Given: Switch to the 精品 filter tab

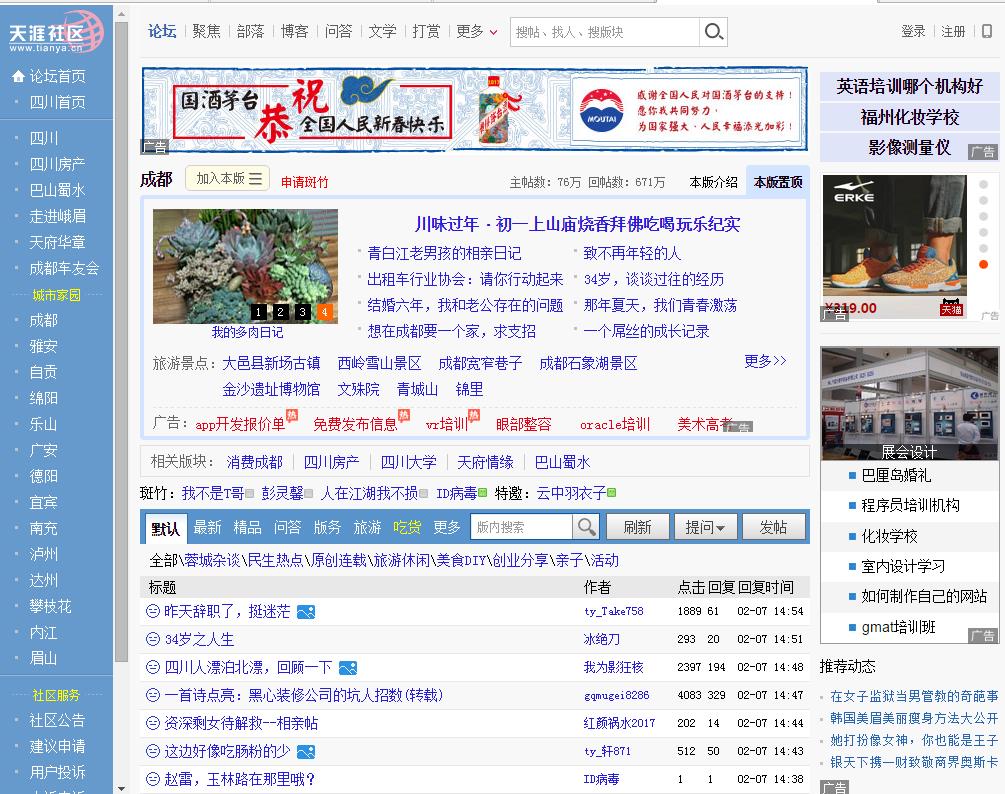Looking at the screenshot, I should pos(247,527).
